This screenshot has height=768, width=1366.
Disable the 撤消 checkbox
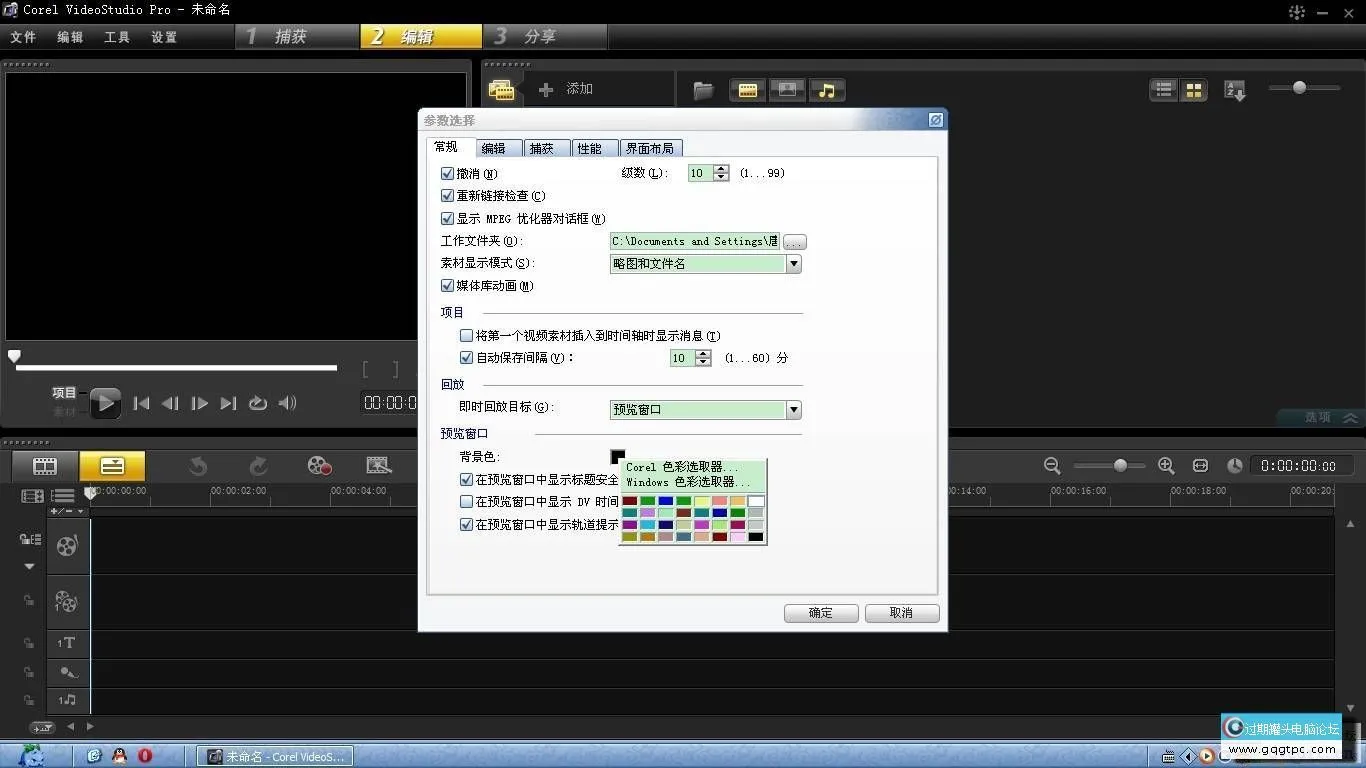click(x=447, y=173)
